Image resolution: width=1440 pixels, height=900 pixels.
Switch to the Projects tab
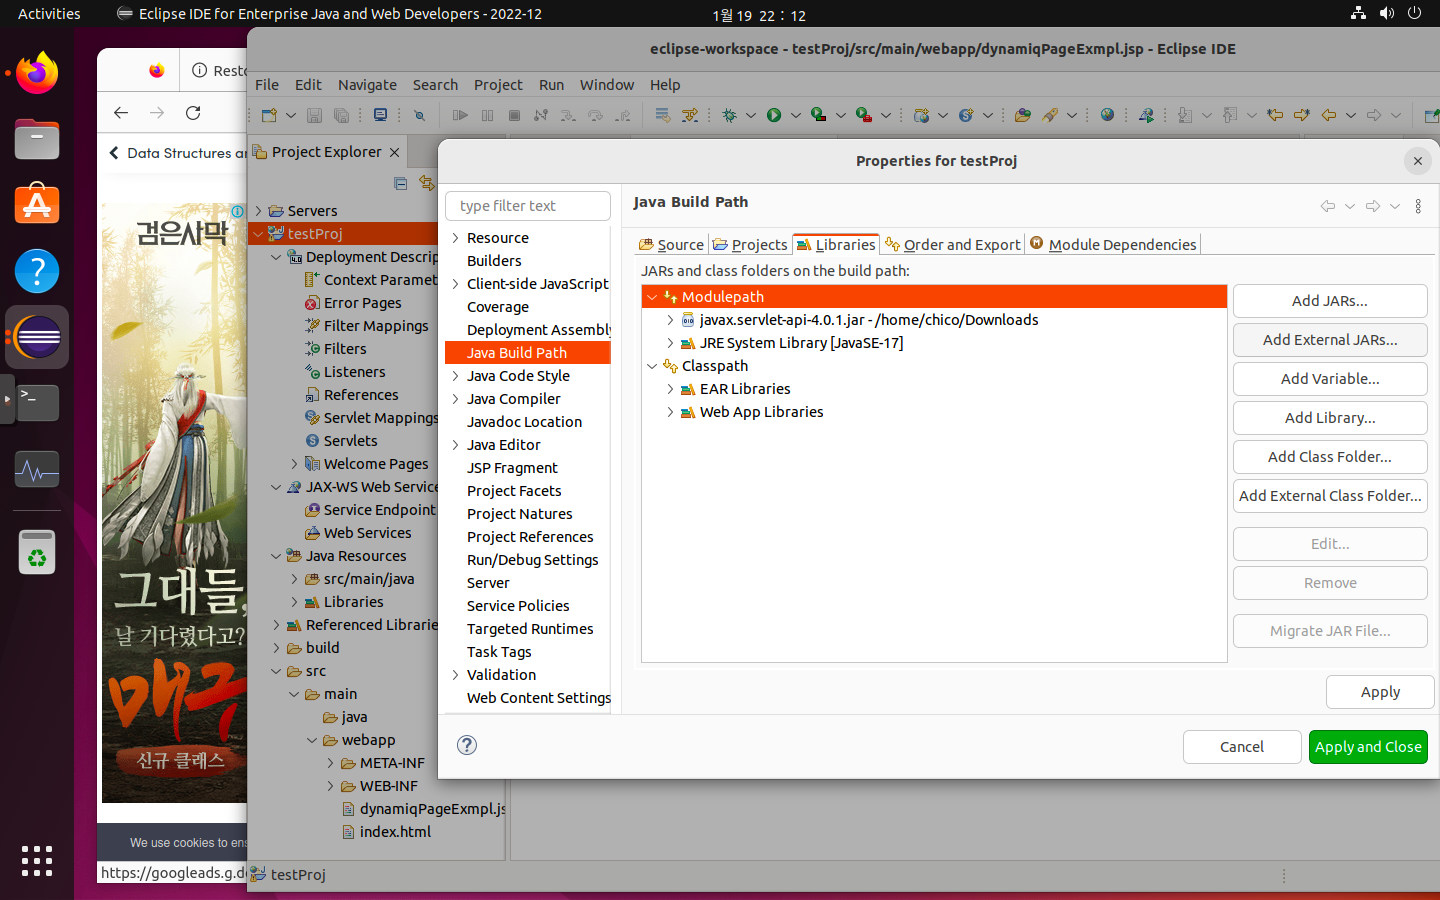point(750,244)
